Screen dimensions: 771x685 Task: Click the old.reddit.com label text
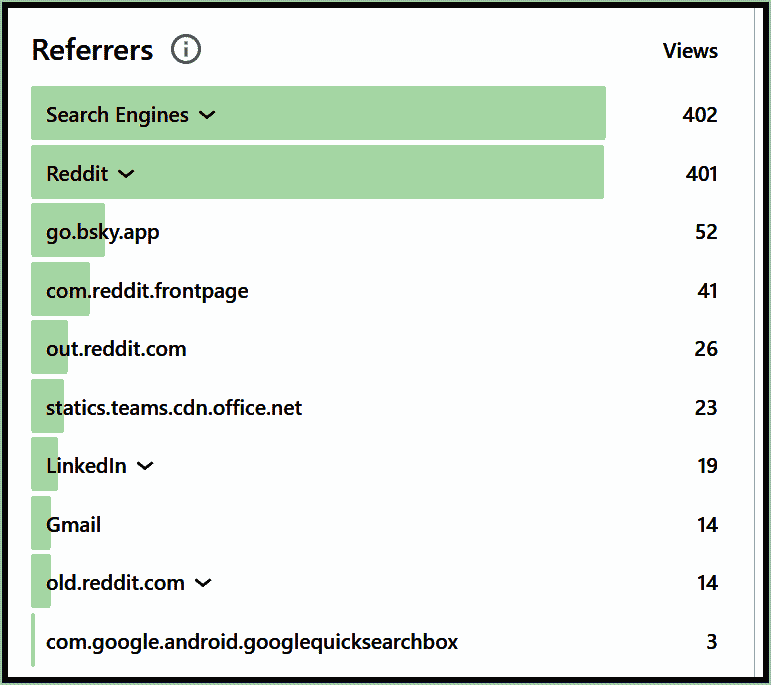pyautogui.click(x=115, y=583)
